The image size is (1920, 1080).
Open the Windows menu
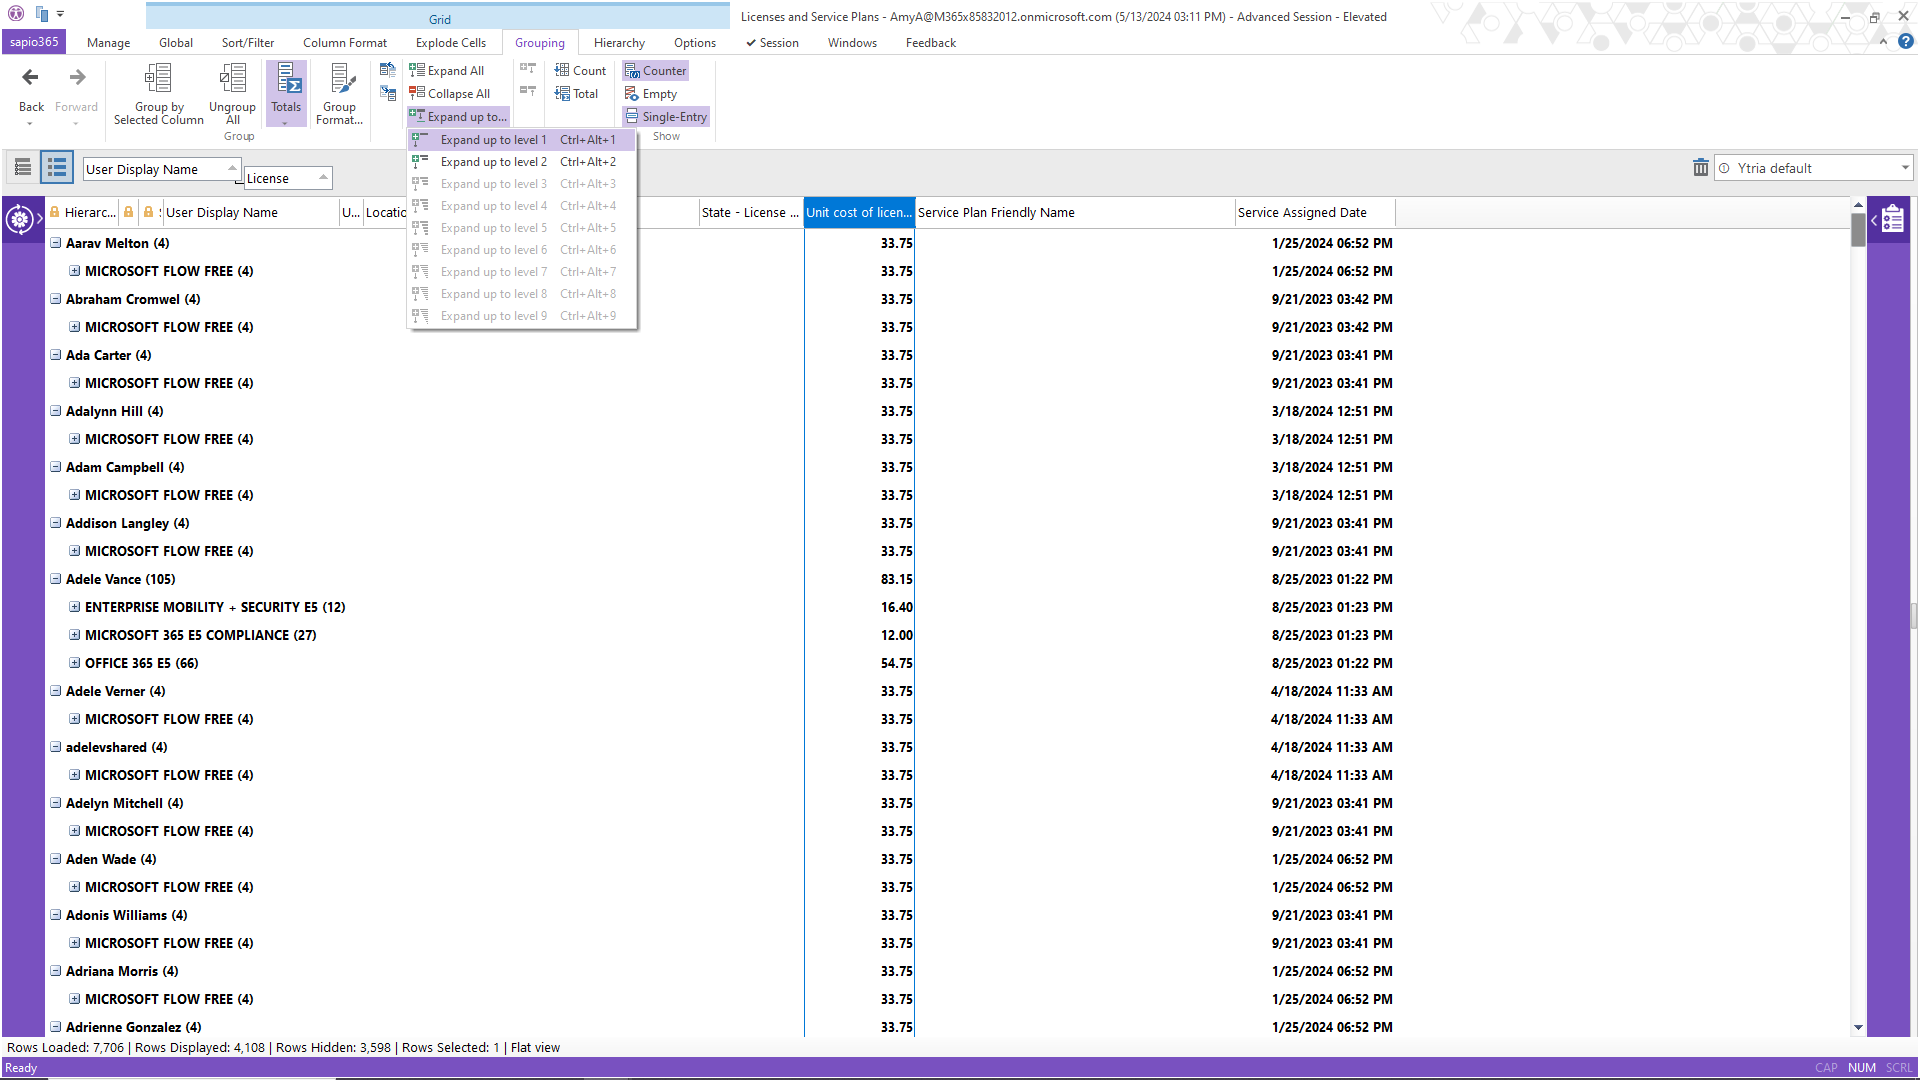[852, 43]
